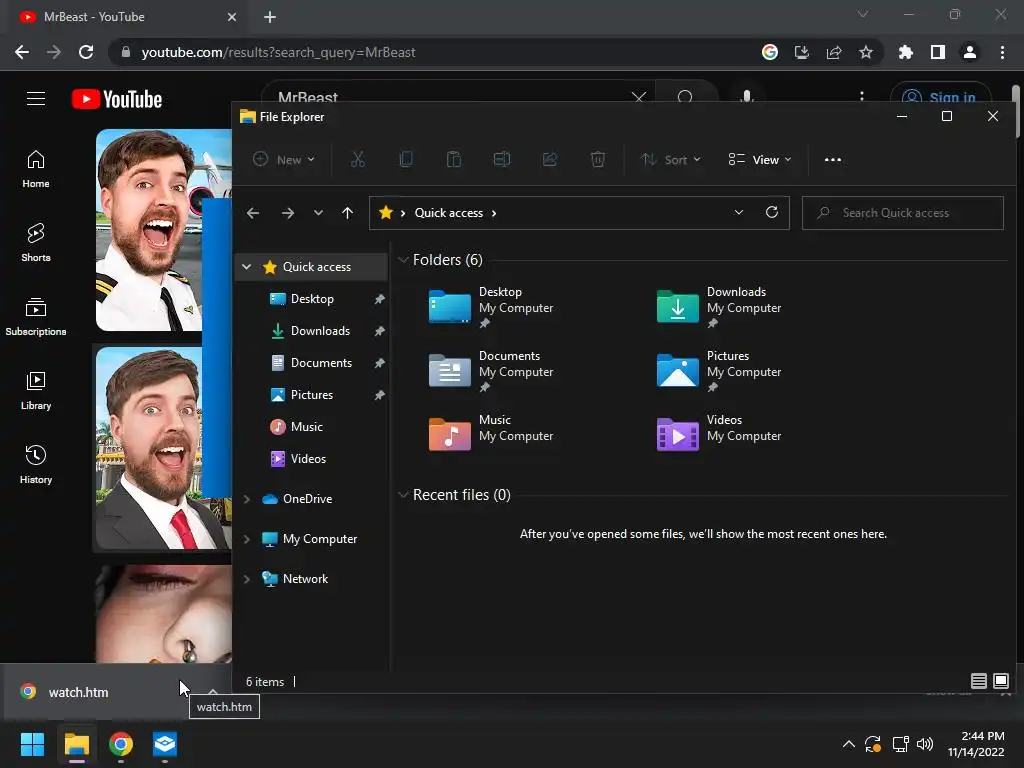
Task: Open the MrBeast pilot video thumbnail
Action: [163, 230]
